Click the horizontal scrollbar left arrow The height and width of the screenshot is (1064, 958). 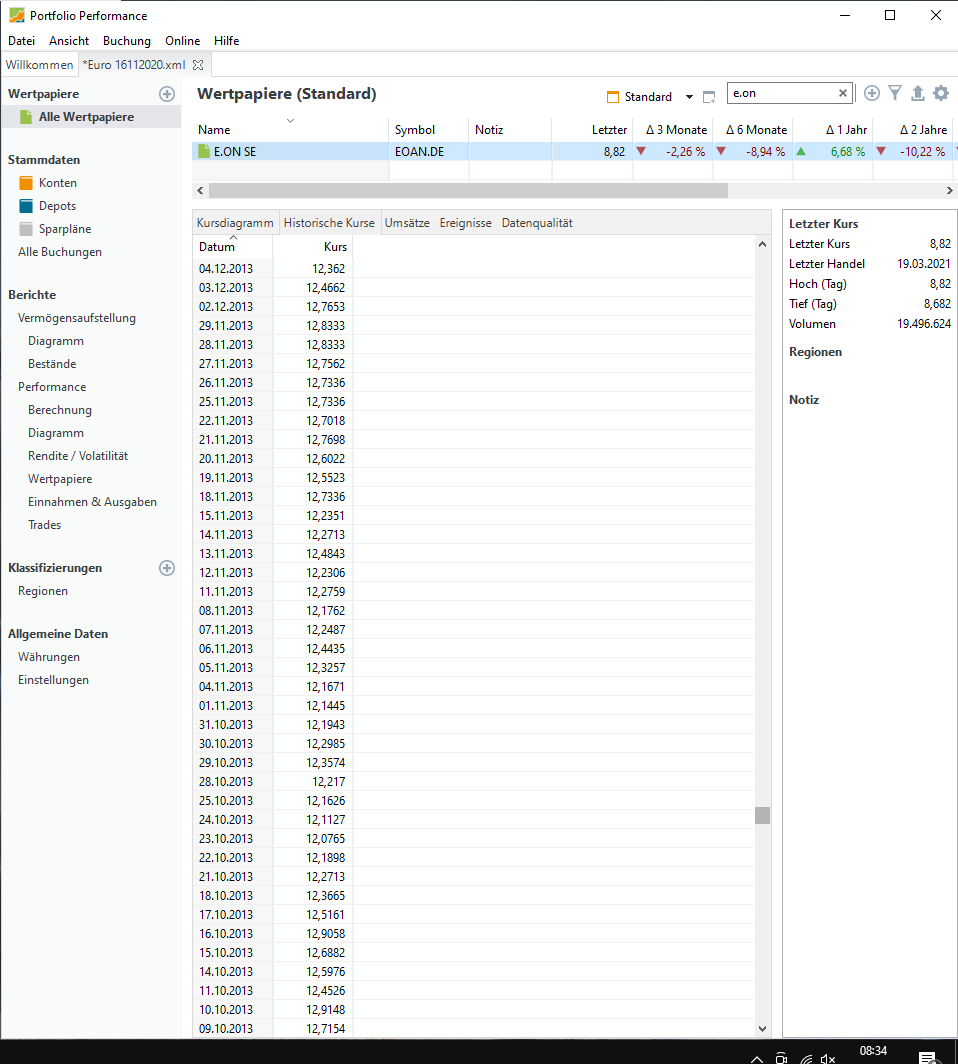[200, 191]
